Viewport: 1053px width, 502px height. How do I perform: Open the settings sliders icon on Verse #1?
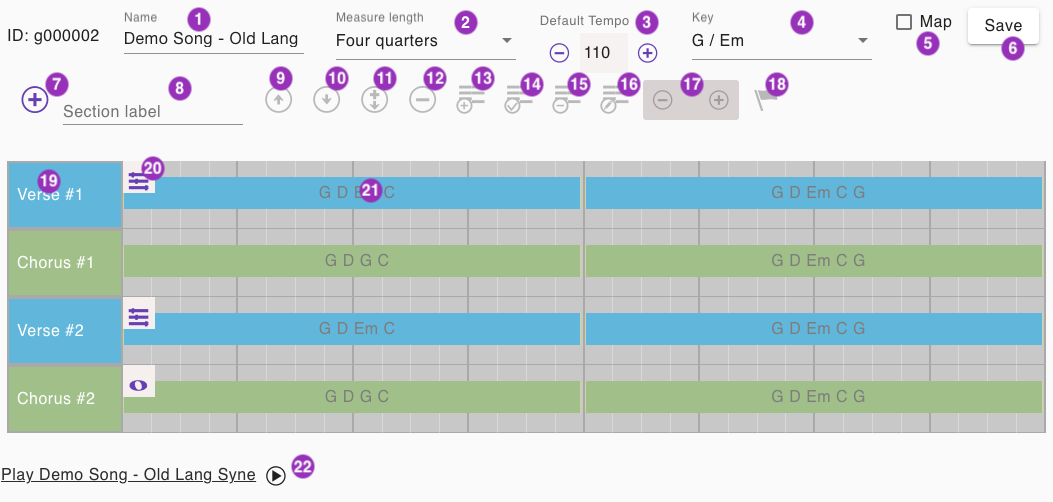(x=139, y=181)
